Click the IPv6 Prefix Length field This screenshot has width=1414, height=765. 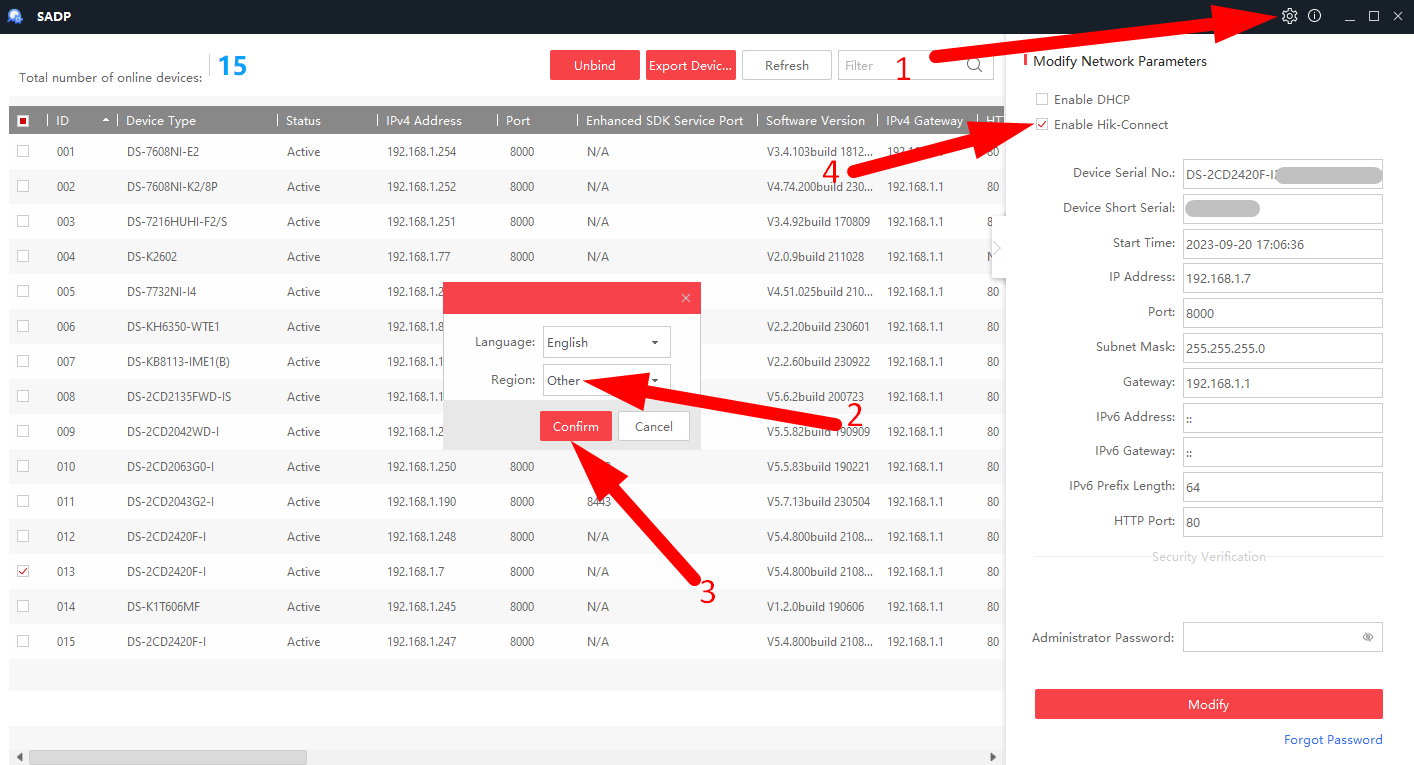click(x=1282, y=487)
